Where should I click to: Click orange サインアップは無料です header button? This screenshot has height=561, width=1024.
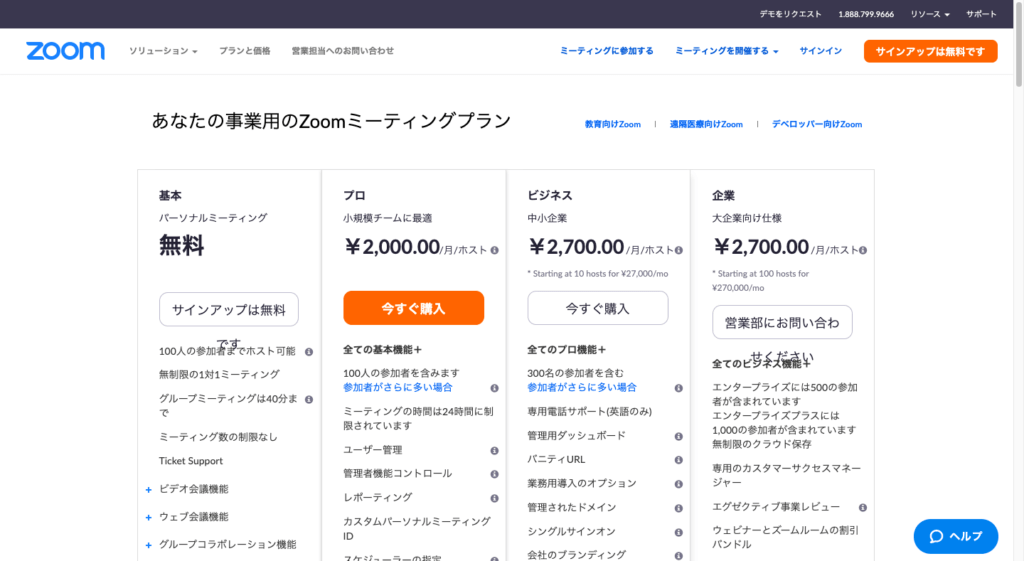tap(930, 52)
